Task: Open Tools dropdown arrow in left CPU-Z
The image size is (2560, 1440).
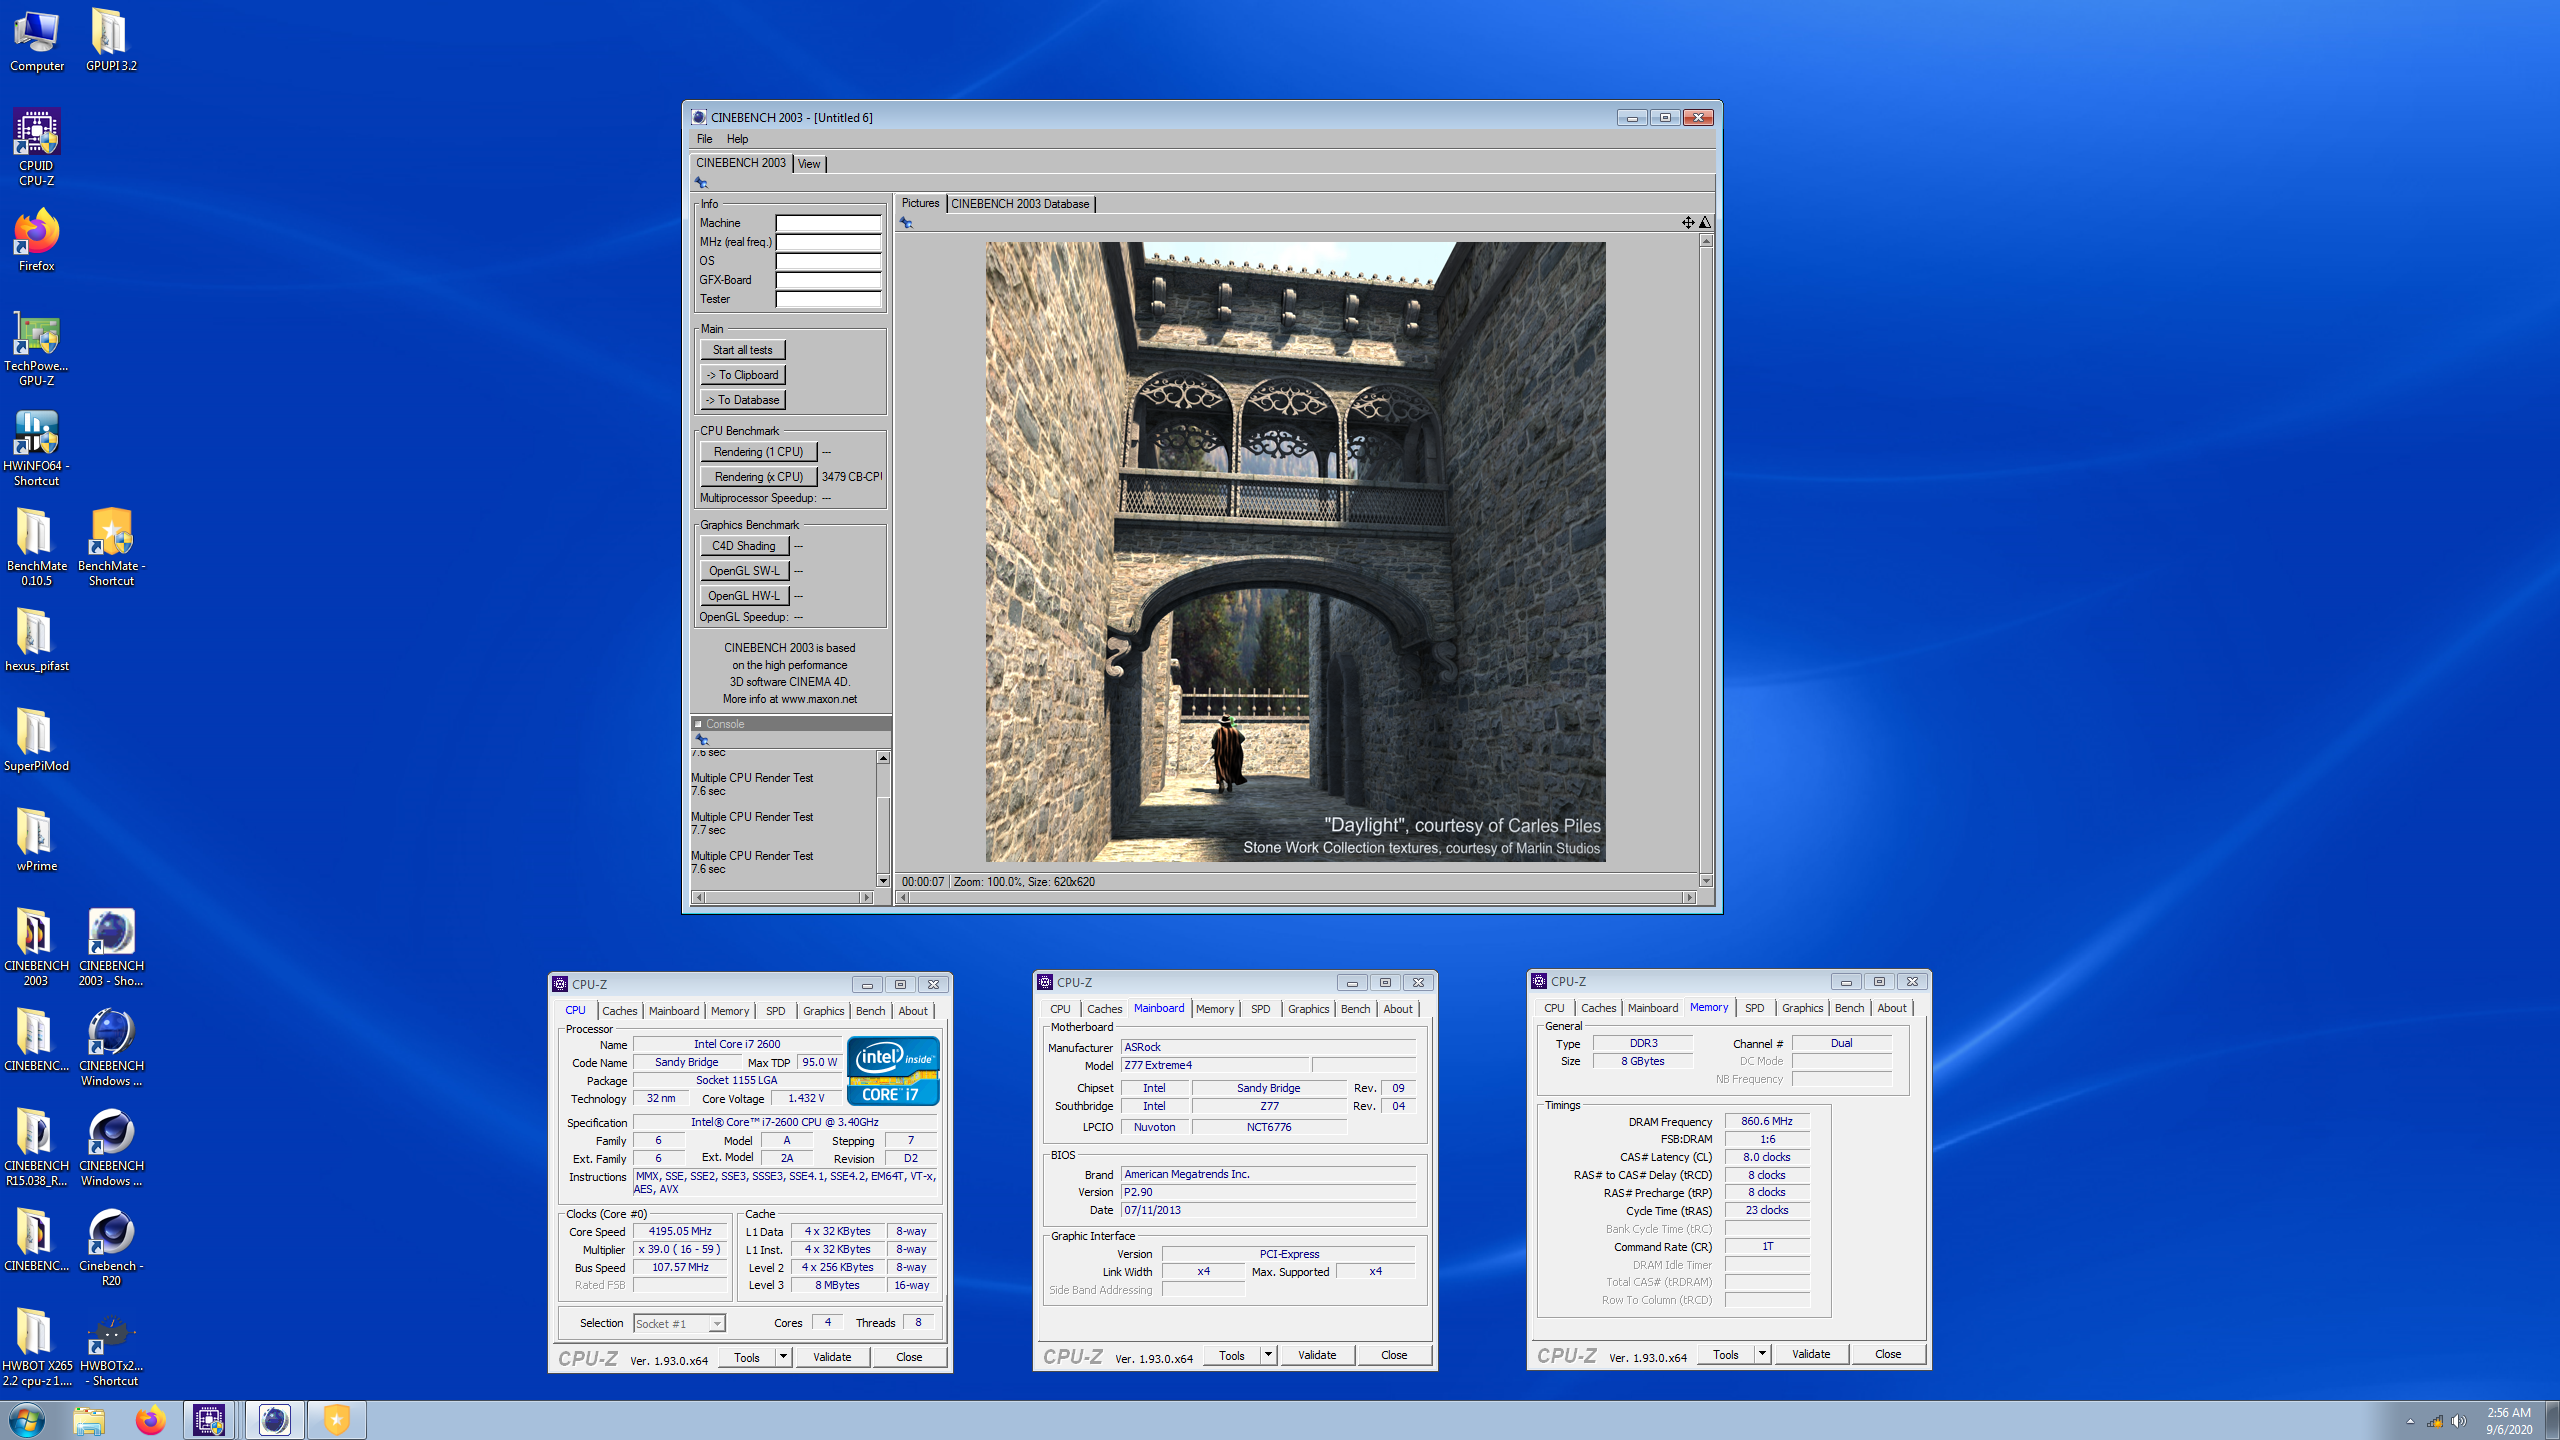Action: [783, 1357]
